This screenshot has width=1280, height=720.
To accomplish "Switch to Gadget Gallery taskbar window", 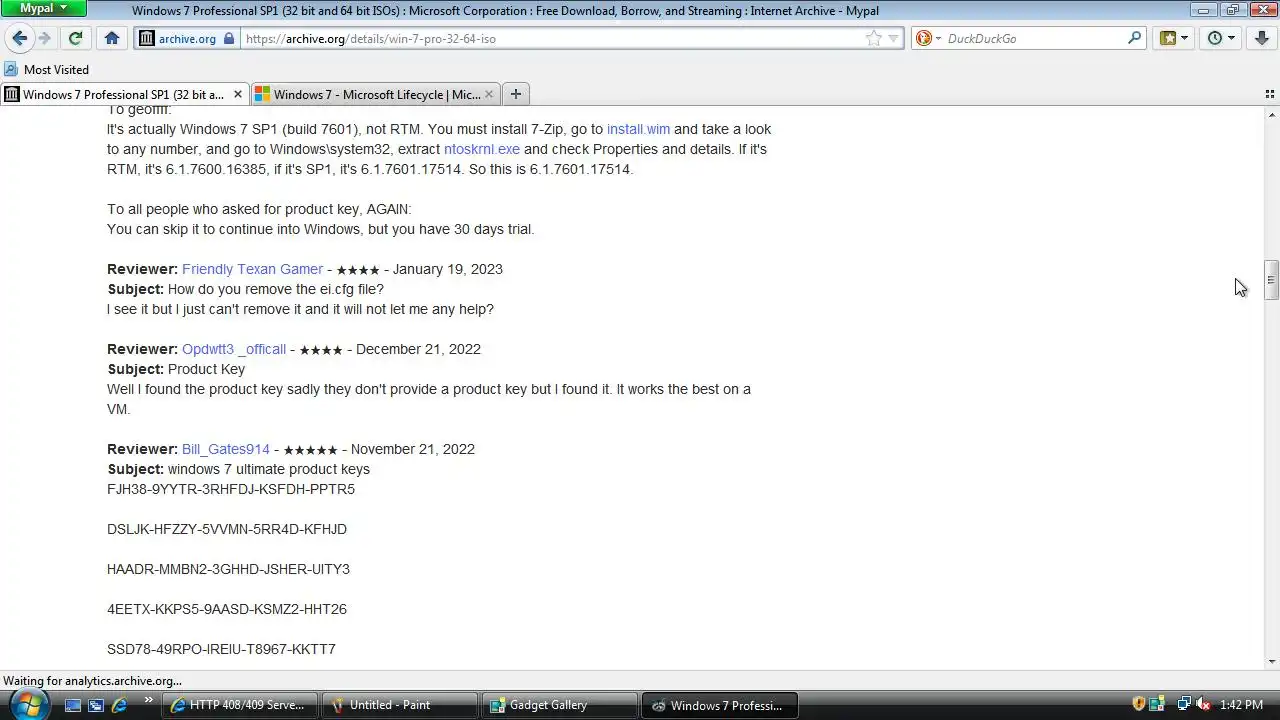I will click(559, 705).
